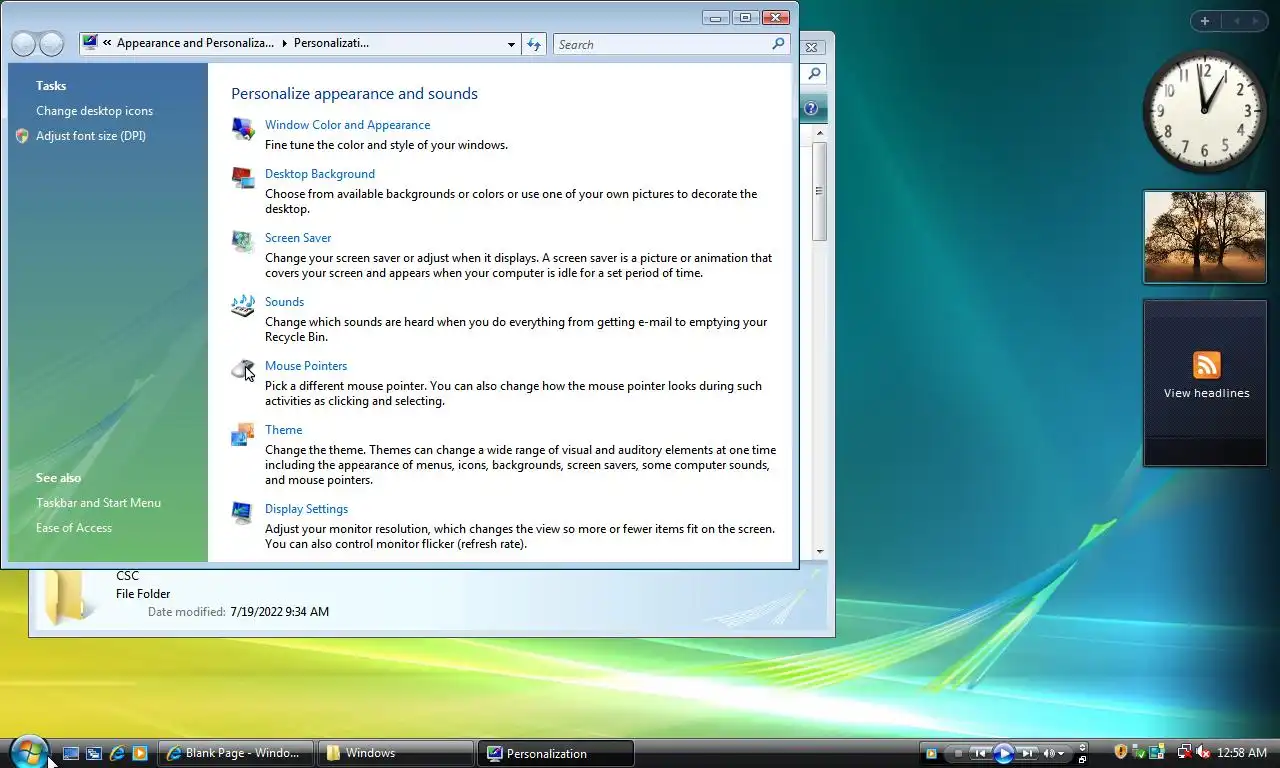Click Change desktop icons in Tasks
The image size is (1280, 768).
click(x=94, y=111)
